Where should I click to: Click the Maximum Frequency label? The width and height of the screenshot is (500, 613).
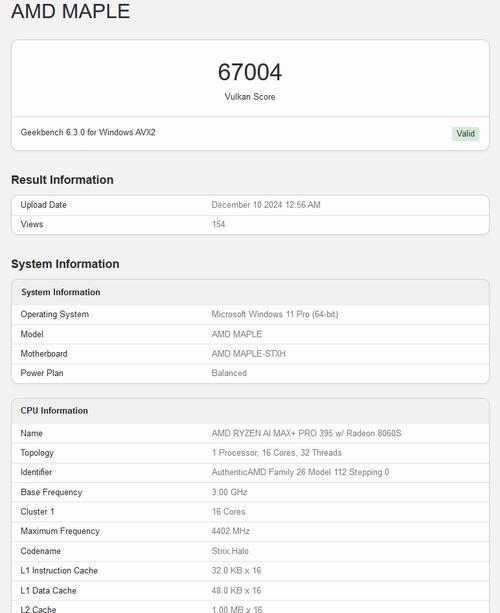60,531
